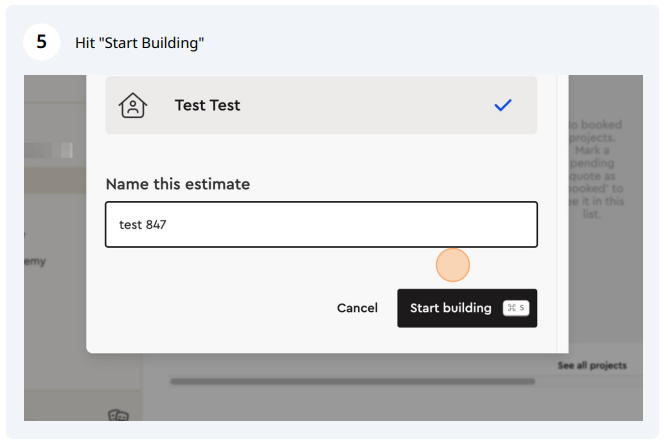Click the step number 5 badge
669x444 pixels.
pyautogui.click(x=41, y=42)
